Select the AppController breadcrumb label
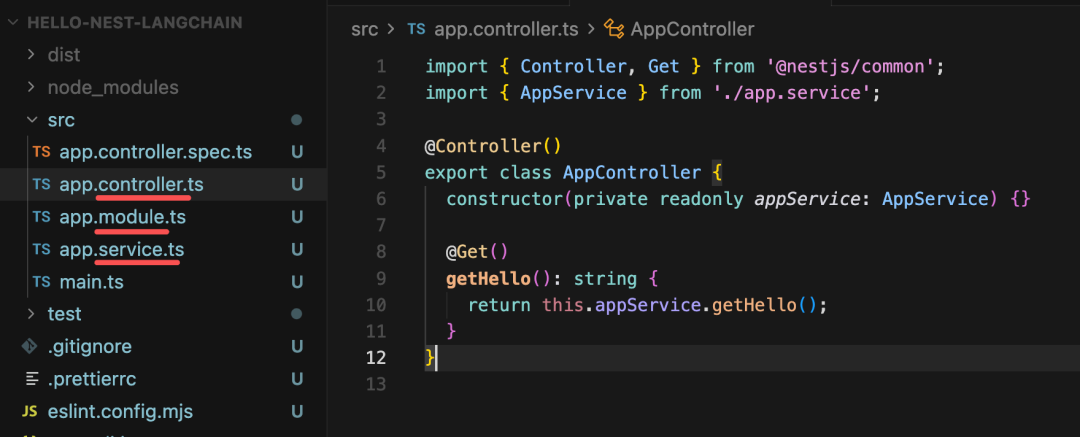The height and width of the screenshot is (437, 1080). (x=692, y=29)
